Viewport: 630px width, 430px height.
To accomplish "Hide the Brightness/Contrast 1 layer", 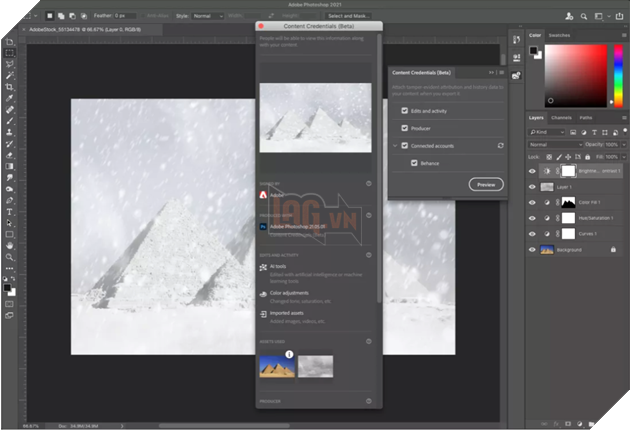I will pyautogui.click(x=532, y=171).
